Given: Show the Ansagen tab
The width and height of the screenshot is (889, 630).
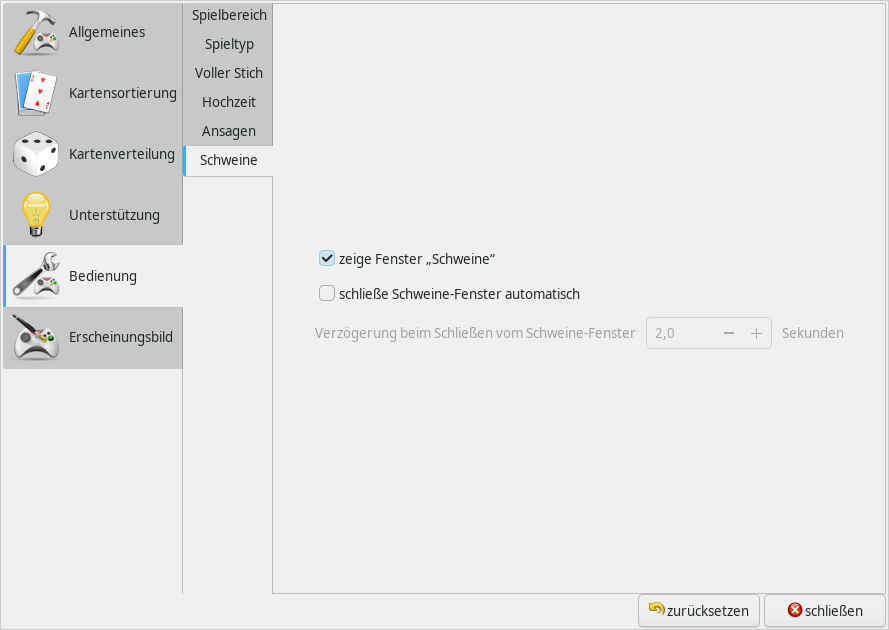Looking at the screenshot, I should click(229, 132).
